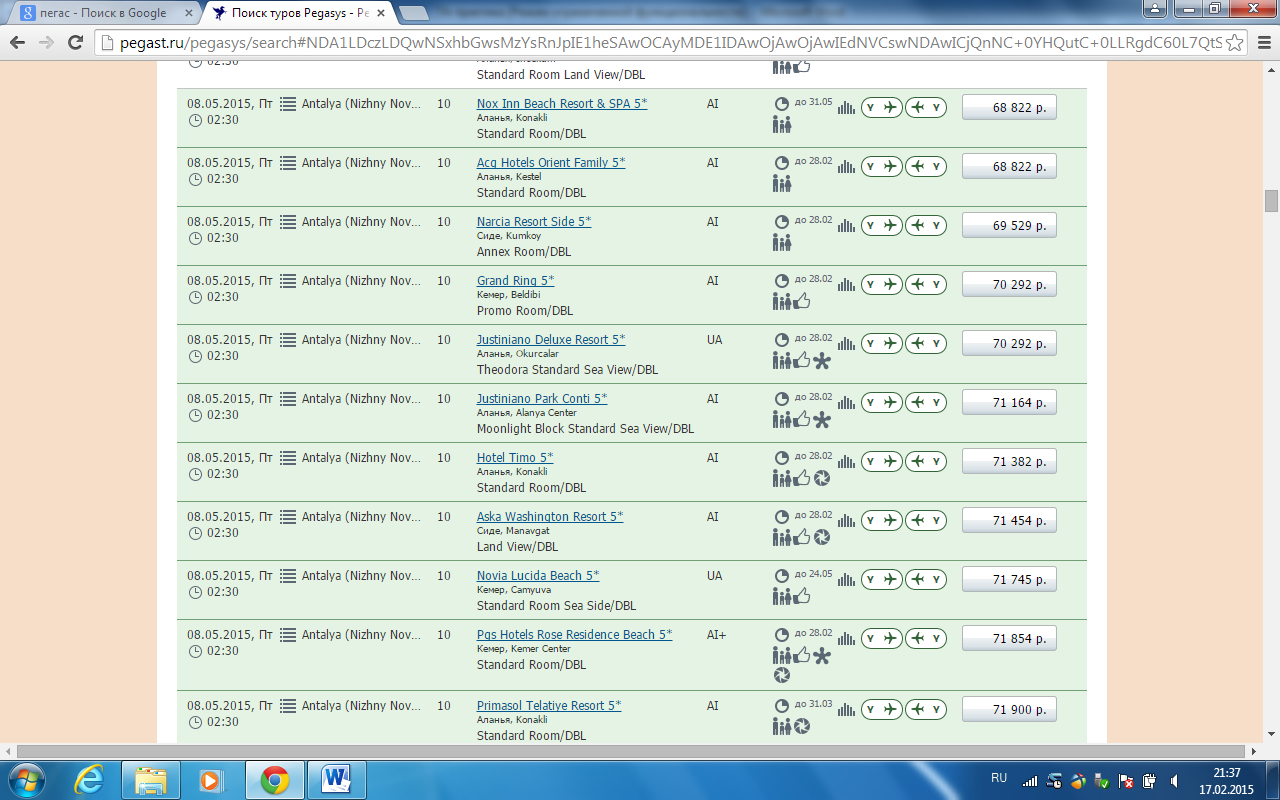Click price button 71 854 р.
Image resolution: width=1280 pixels, height=800 pixels.
1009,639
